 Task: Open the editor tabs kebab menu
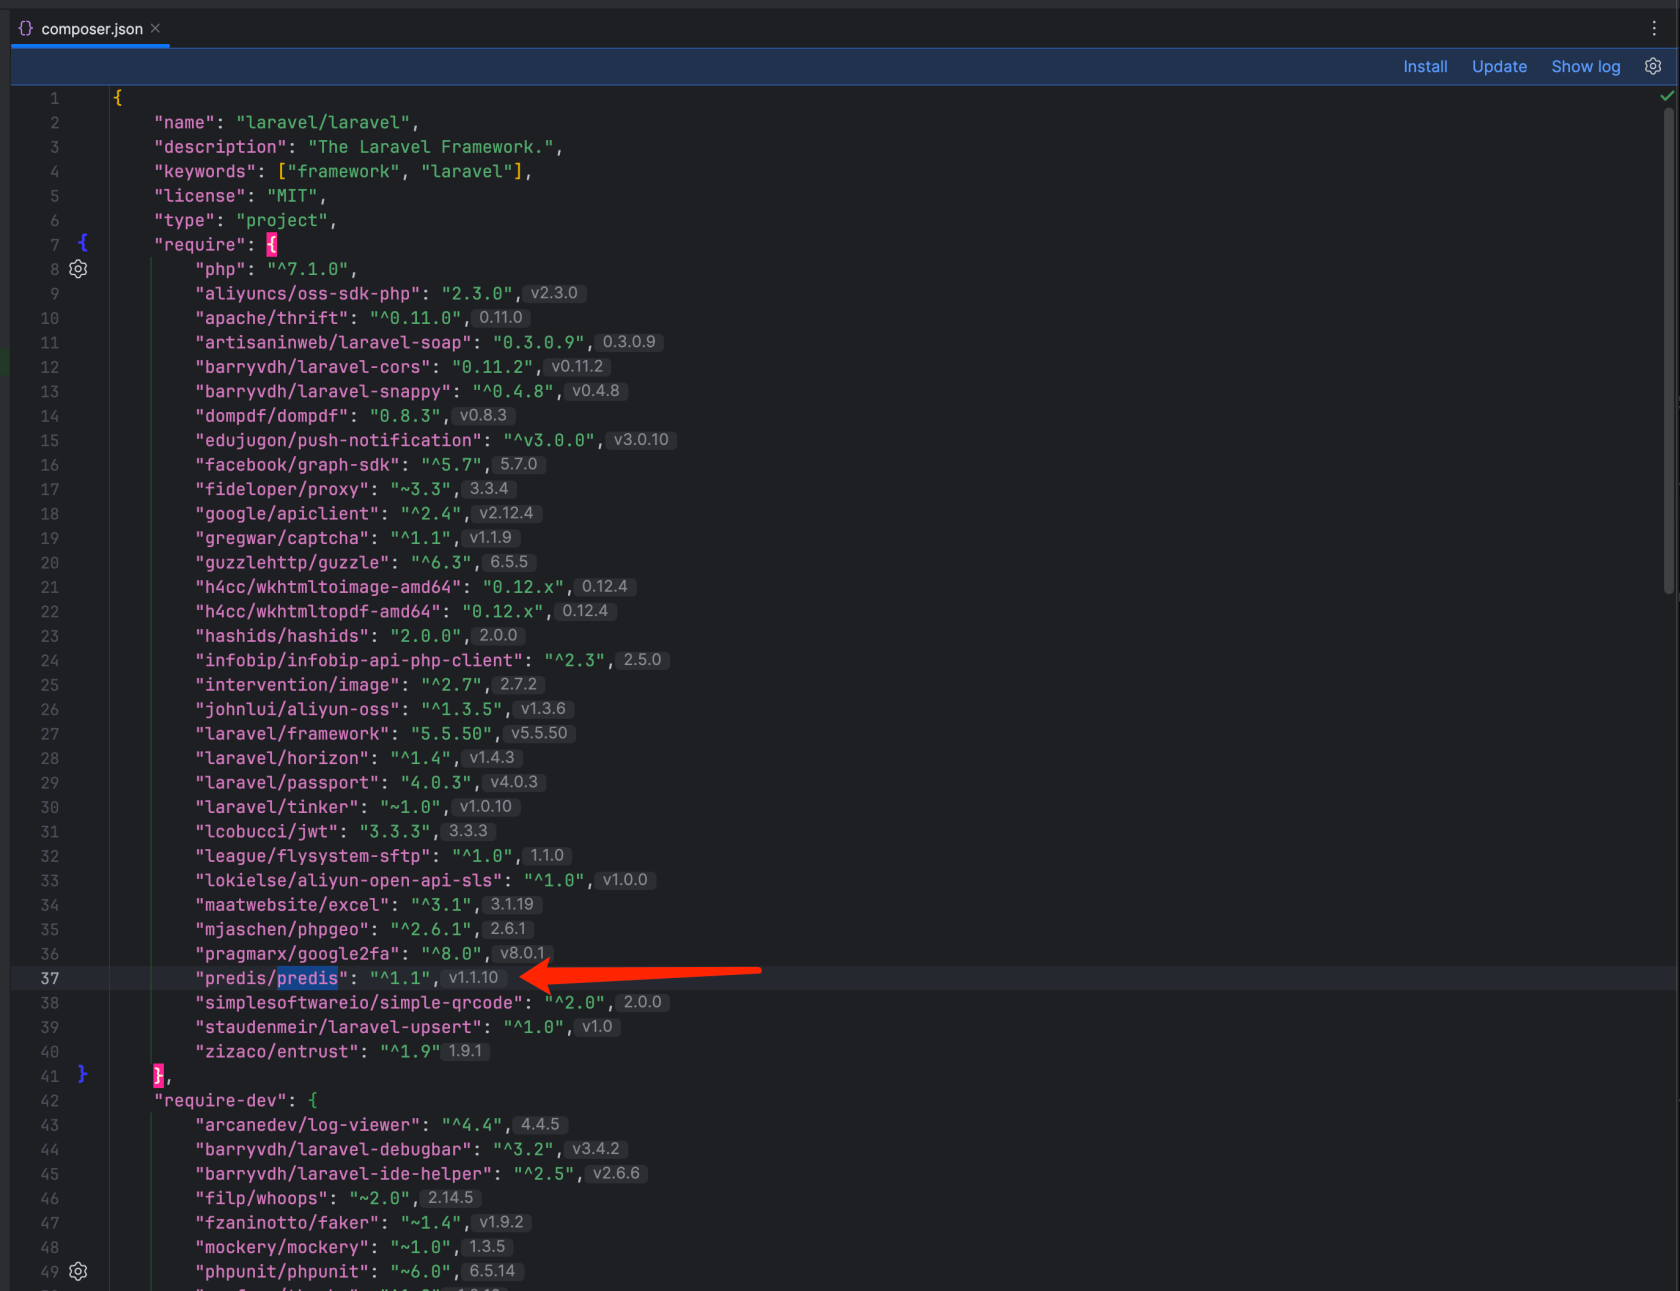[x=1654, y=28]
